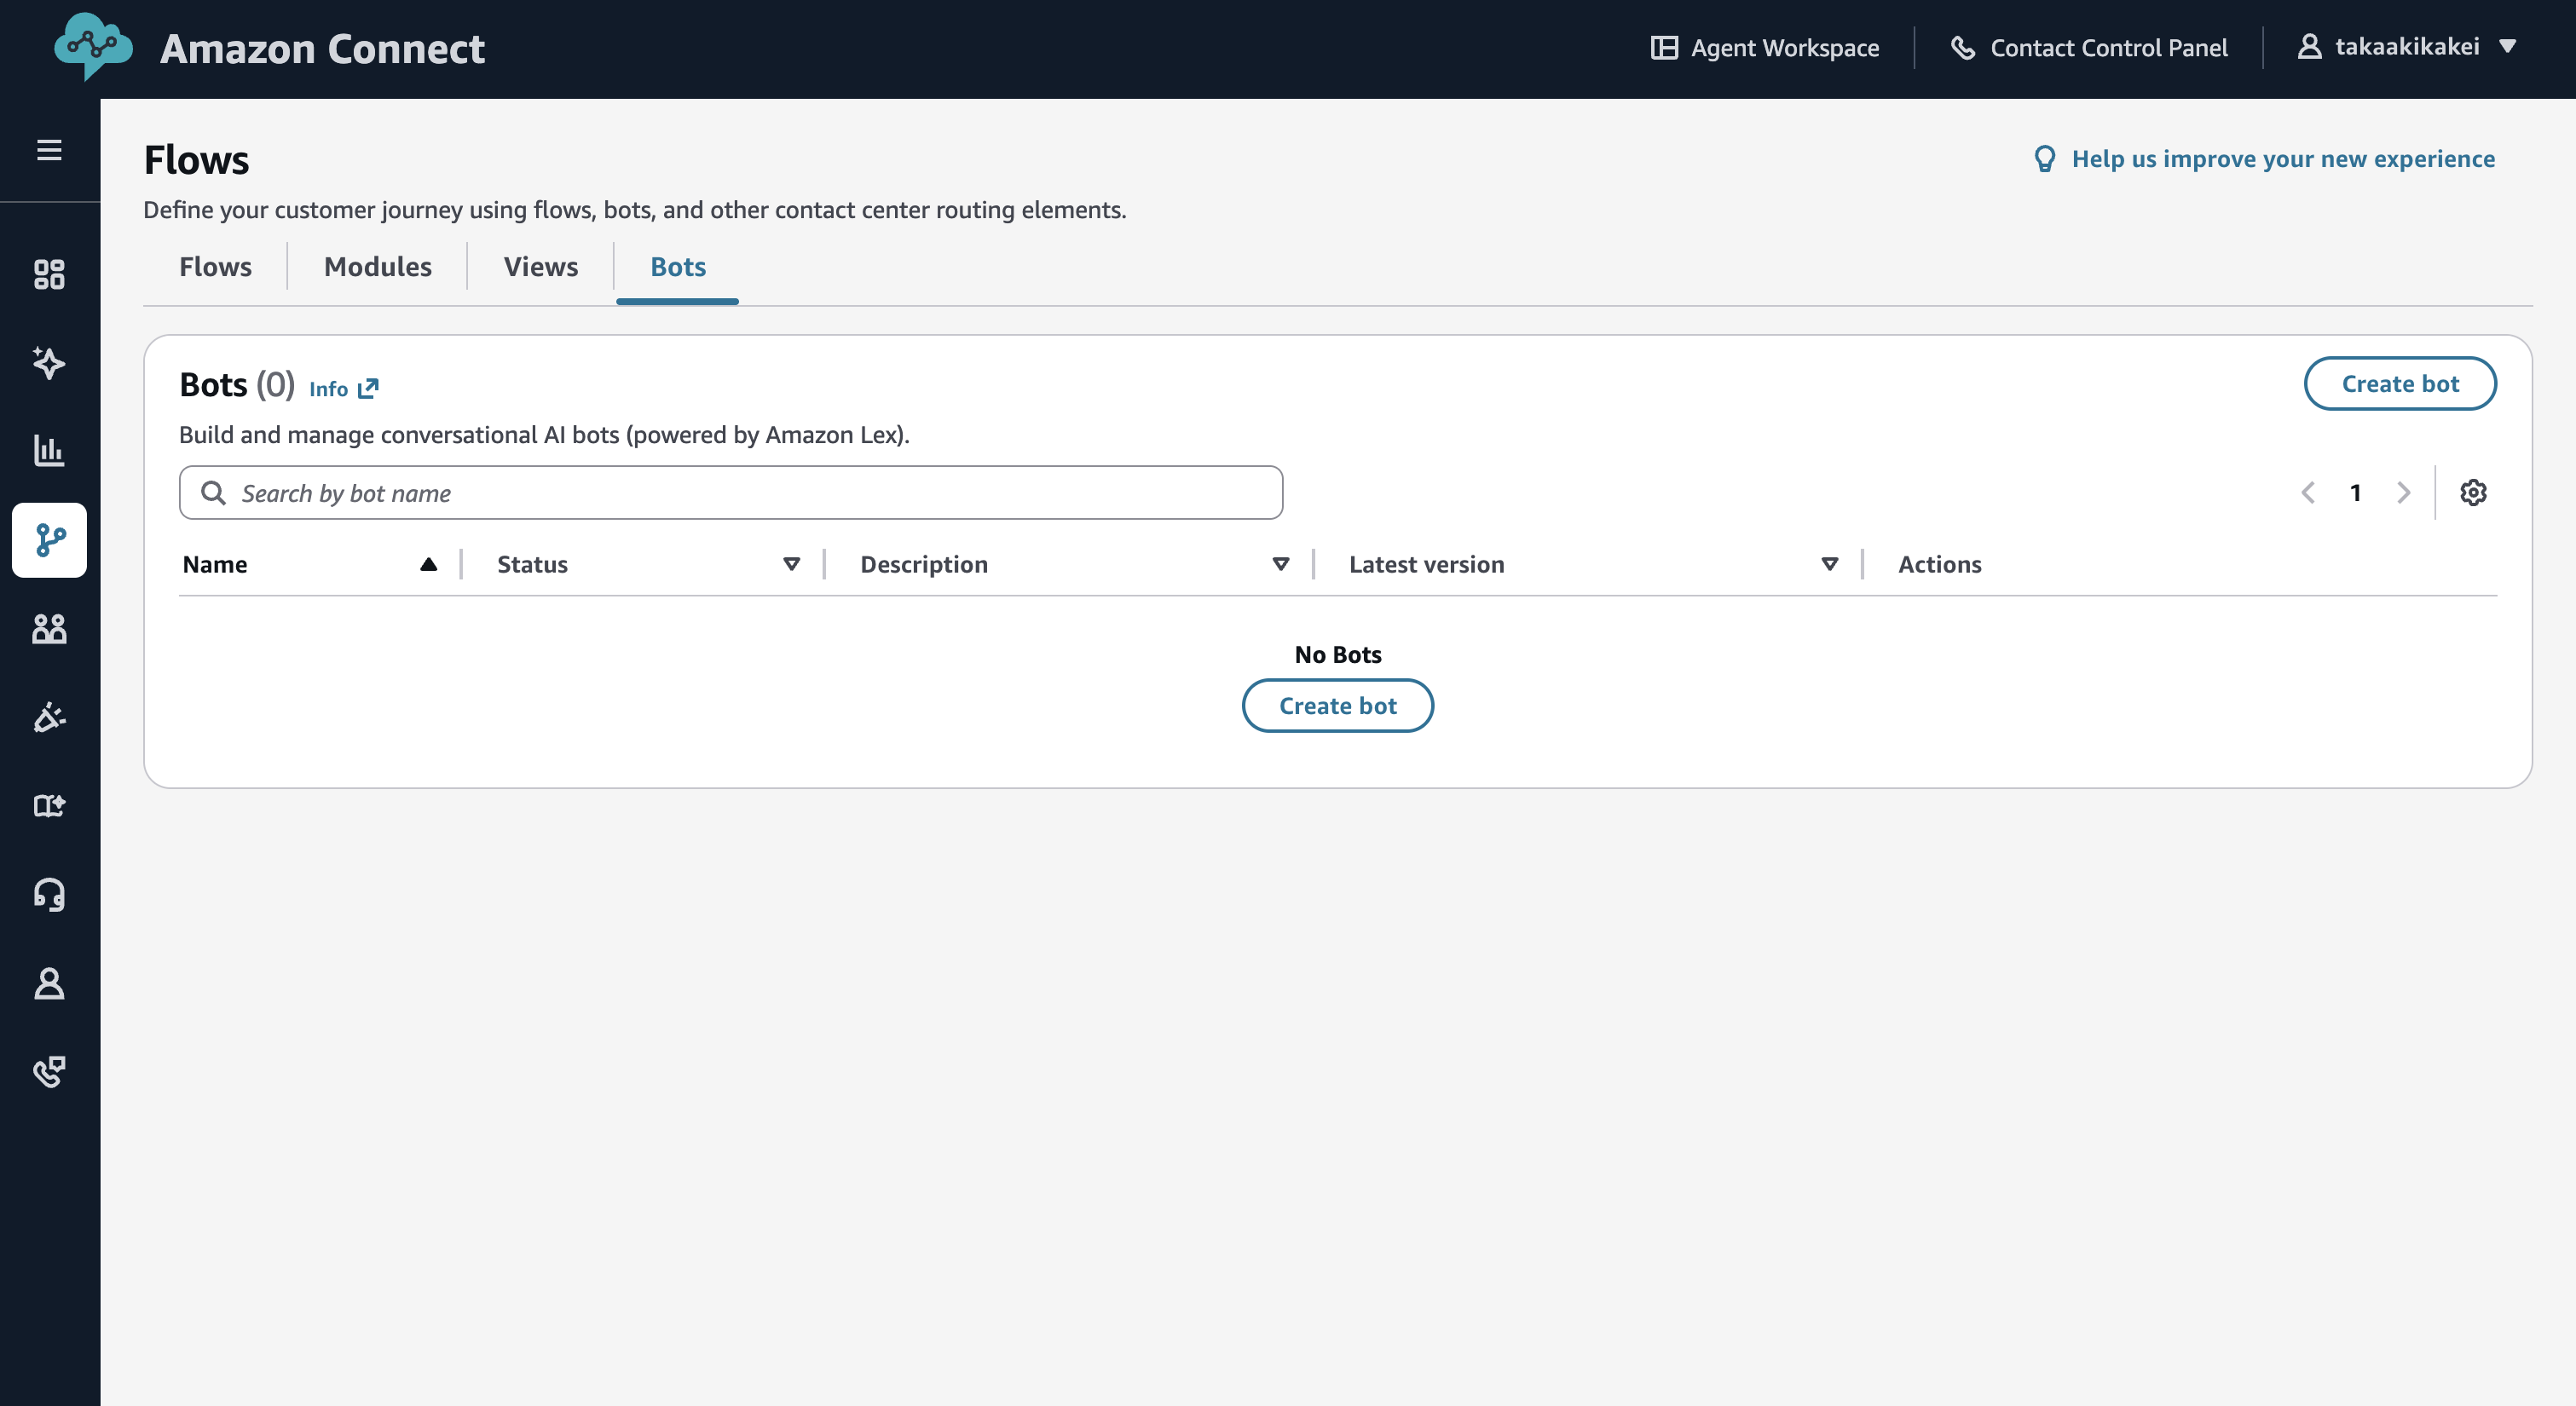
Task: Click the headset icon in sidebar
Action: pos(49,894)
